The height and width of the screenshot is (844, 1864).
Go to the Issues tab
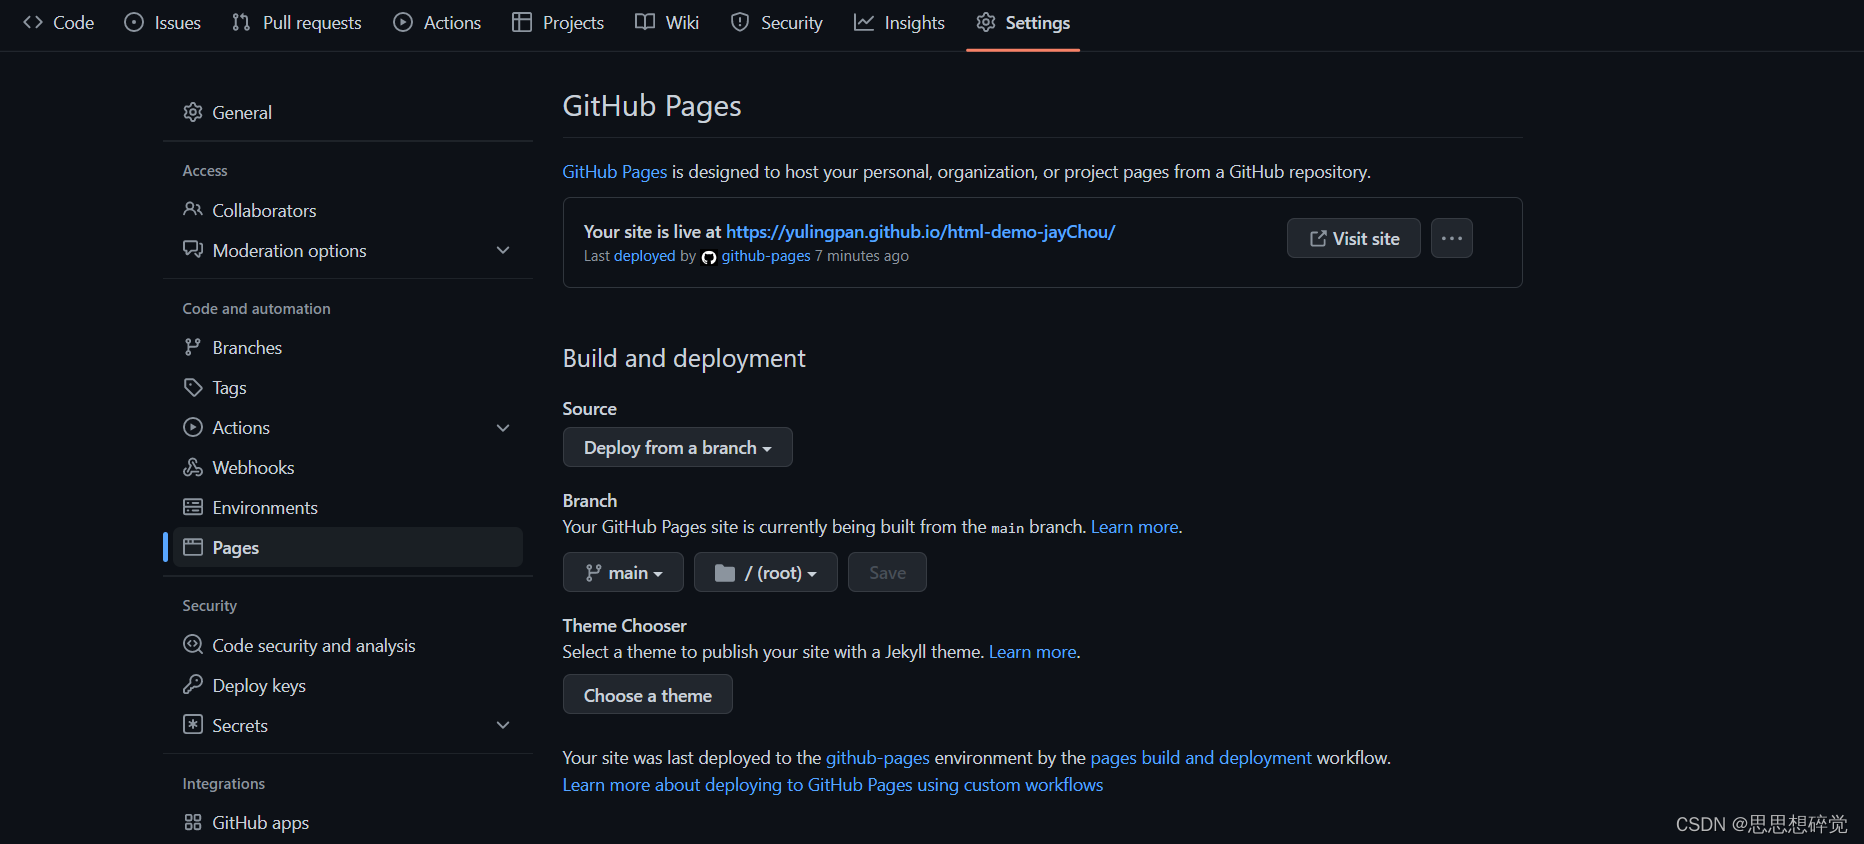[x=162, y=22]
